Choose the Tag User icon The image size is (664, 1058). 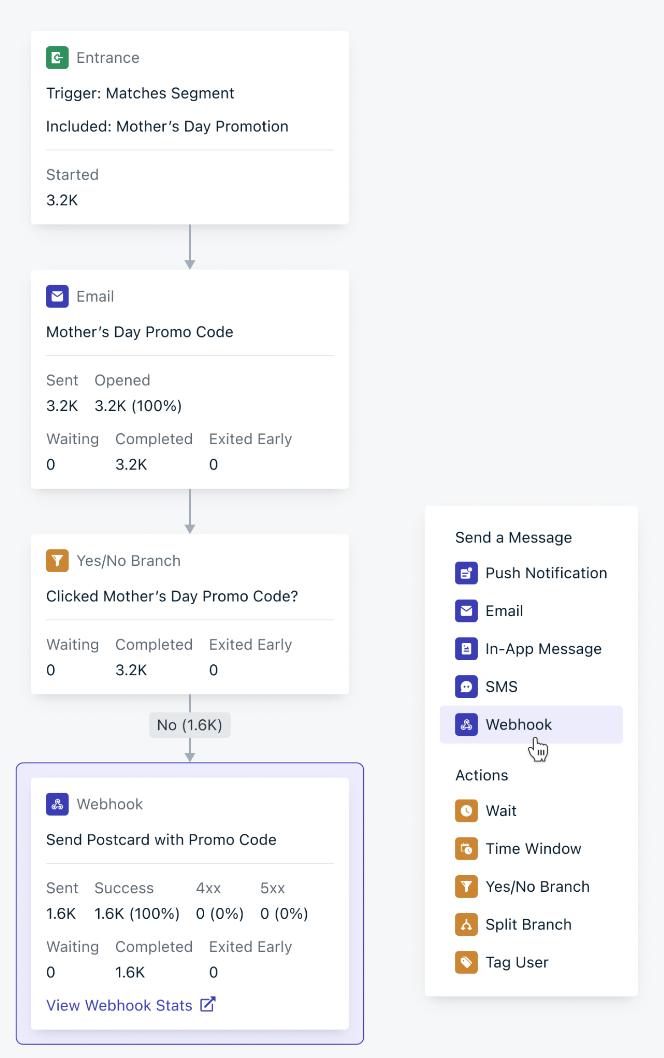[466, 962]
